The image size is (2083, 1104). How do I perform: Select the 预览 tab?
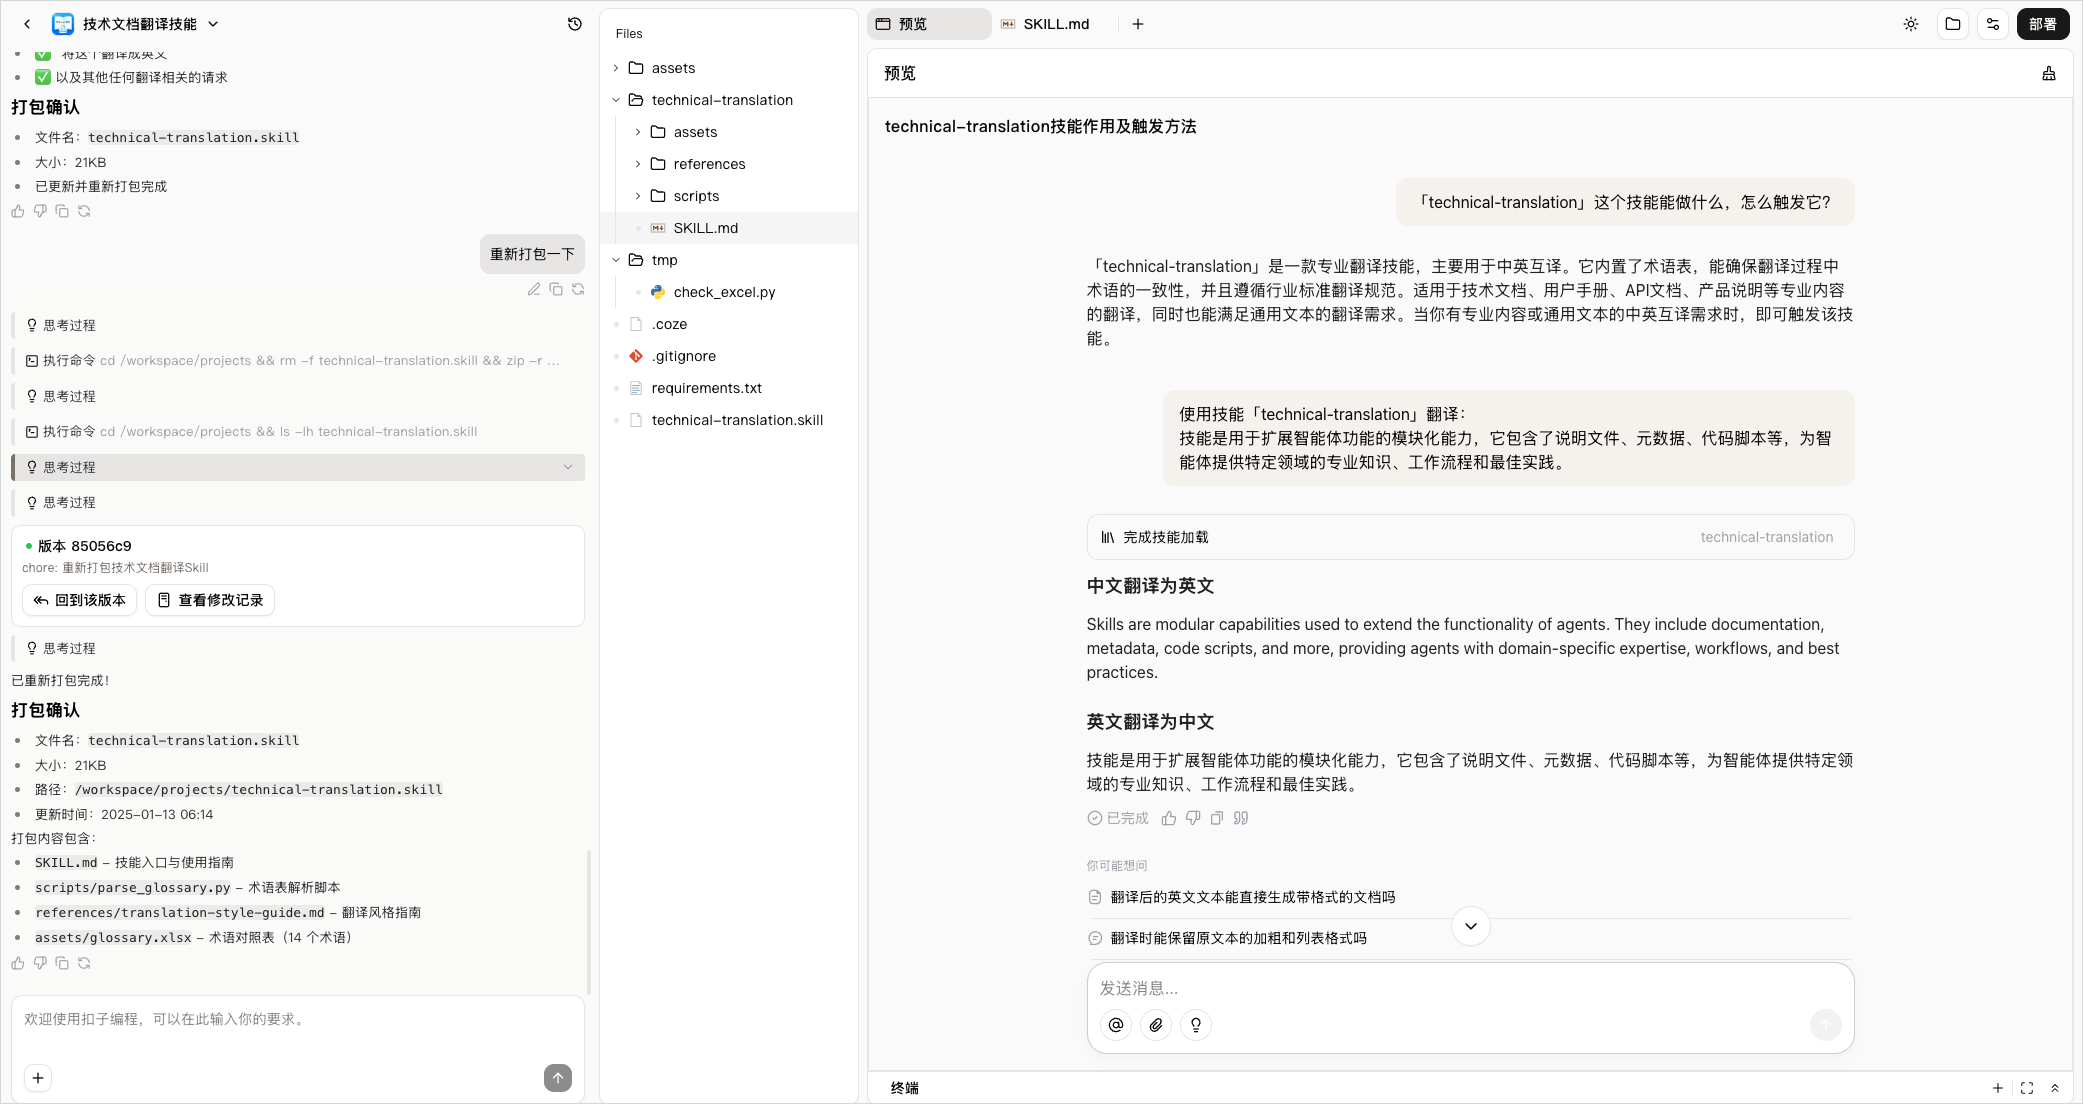pos(929,24)
